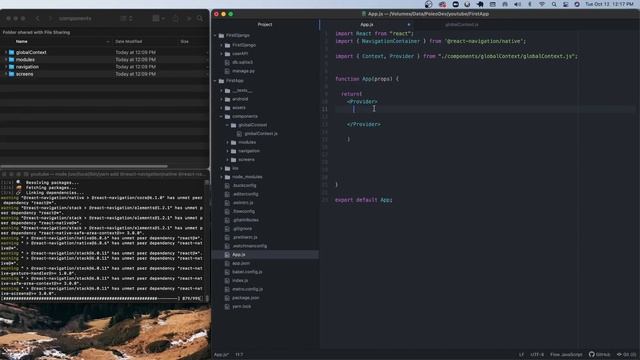Select the node_modules folder in tree

coord(247,177)
